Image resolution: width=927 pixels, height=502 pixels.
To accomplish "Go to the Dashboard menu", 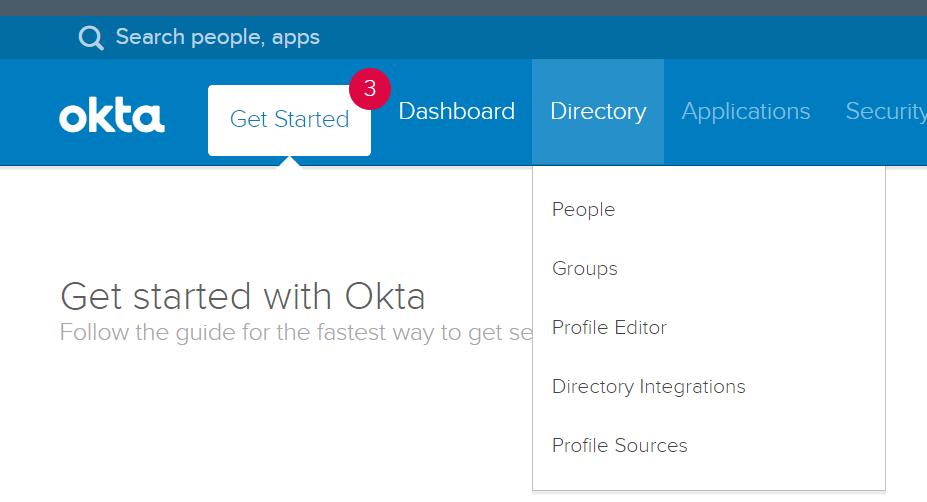I will click(456, 111).
